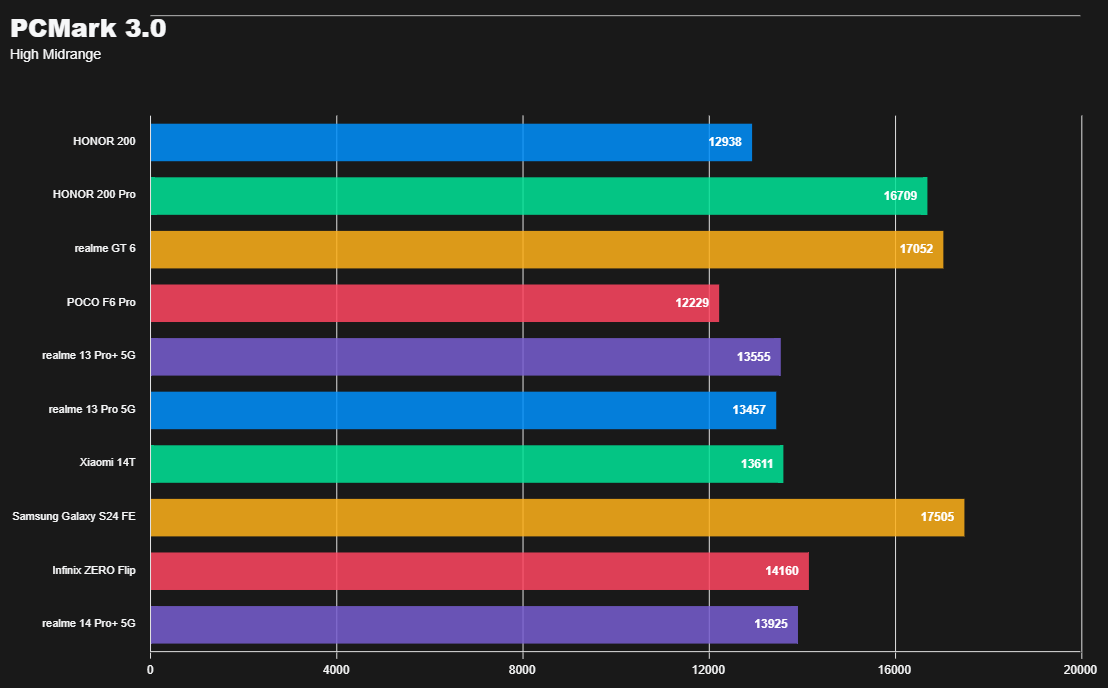Click the 17052 score value label
This screenshot has height=688, width=1108.
916,249
